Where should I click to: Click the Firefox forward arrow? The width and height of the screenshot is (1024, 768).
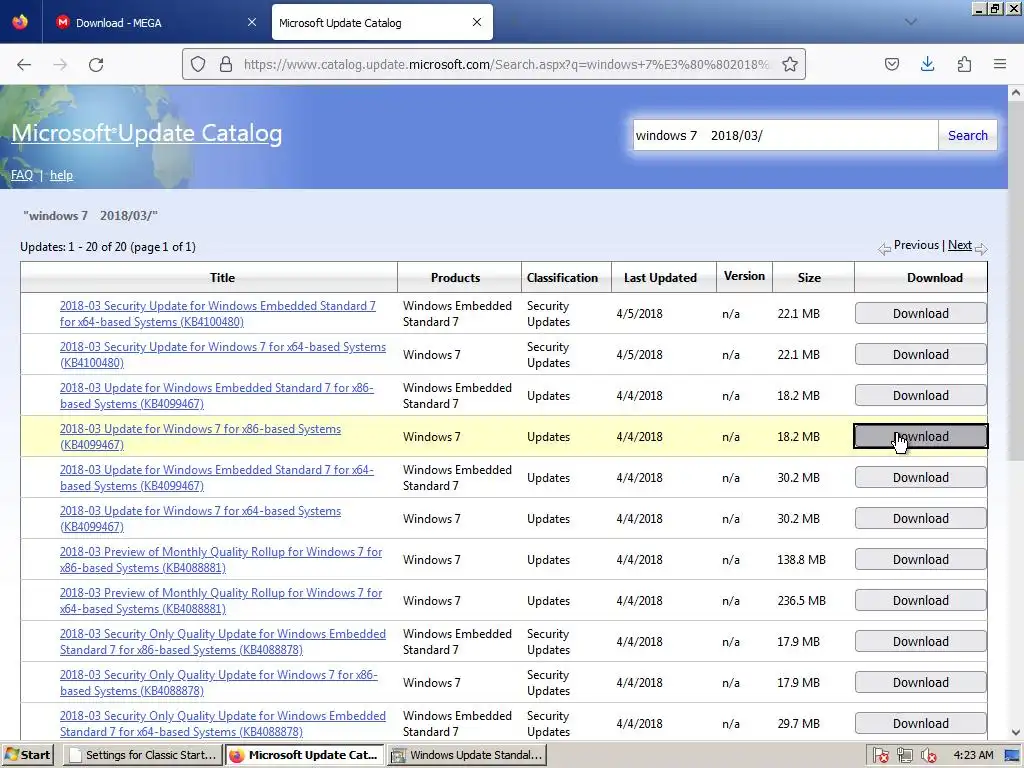pyautogui.click(x=60, y=65)
